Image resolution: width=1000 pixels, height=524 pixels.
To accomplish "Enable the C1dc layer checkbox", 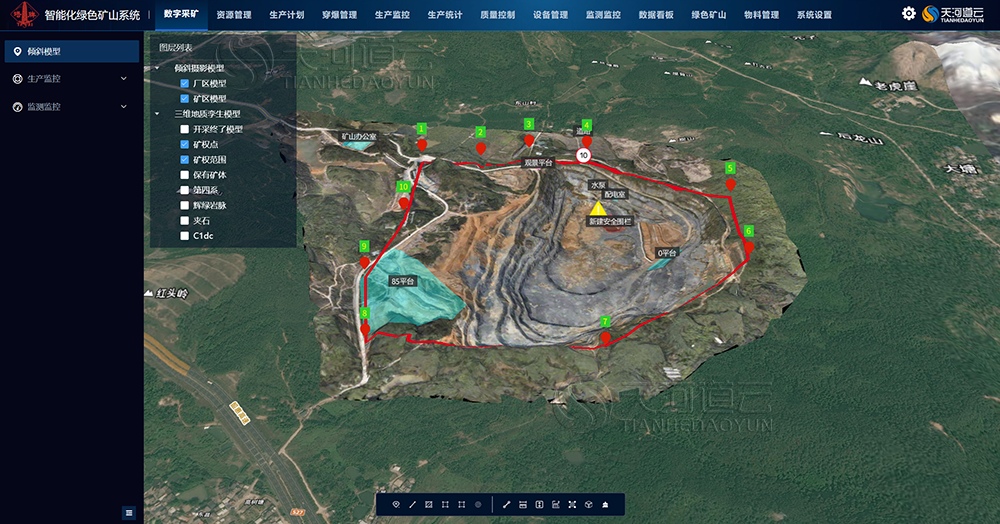I will click(184, 236).
